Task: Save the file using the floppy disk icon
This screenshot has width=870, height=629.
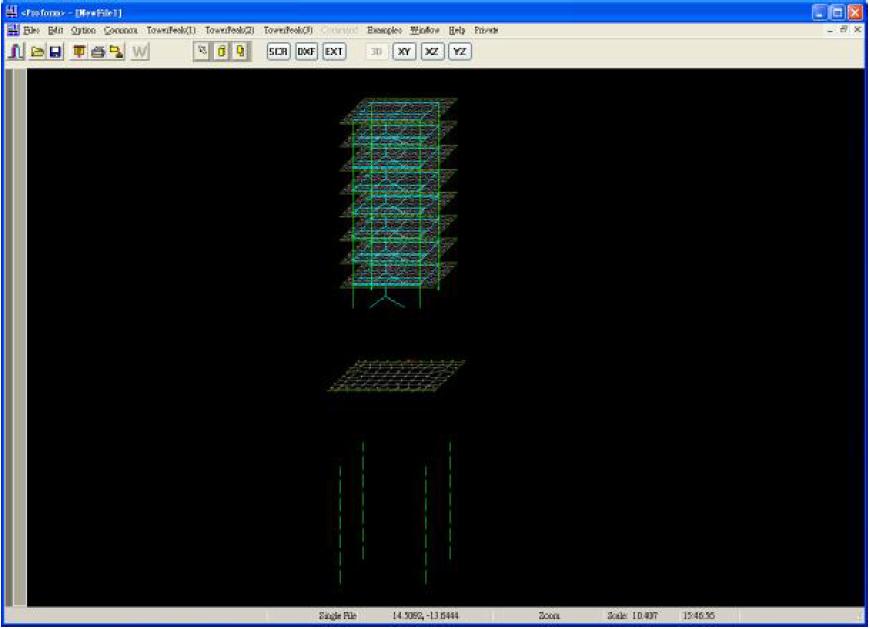Action: pos(55,51)
